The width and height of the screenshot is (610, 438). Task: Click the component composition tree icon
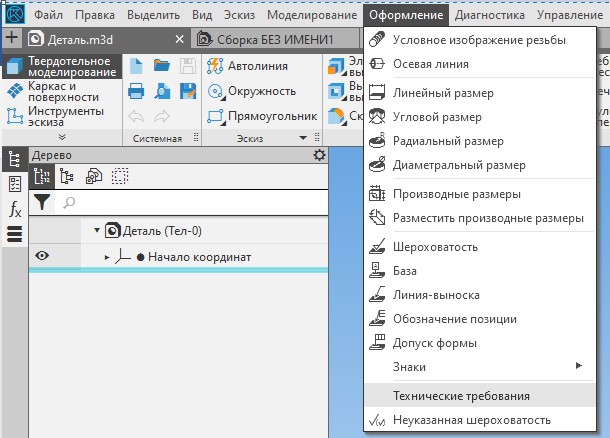[x=93, y=176]
